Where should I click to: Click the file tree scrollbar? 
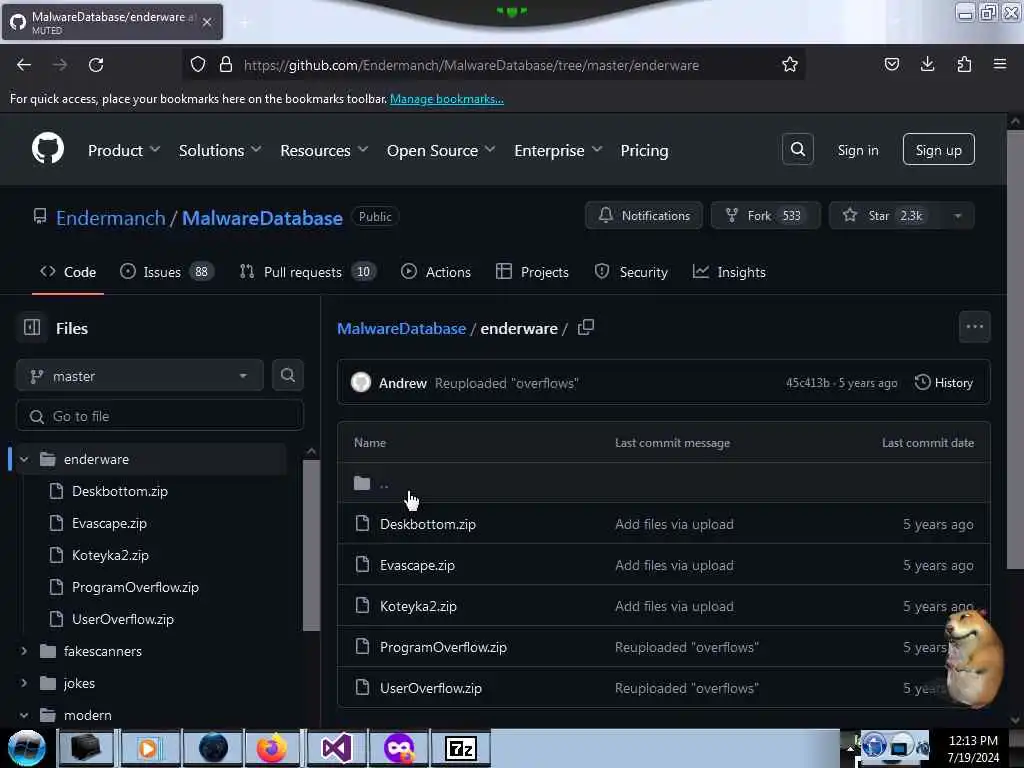[312, 545]
